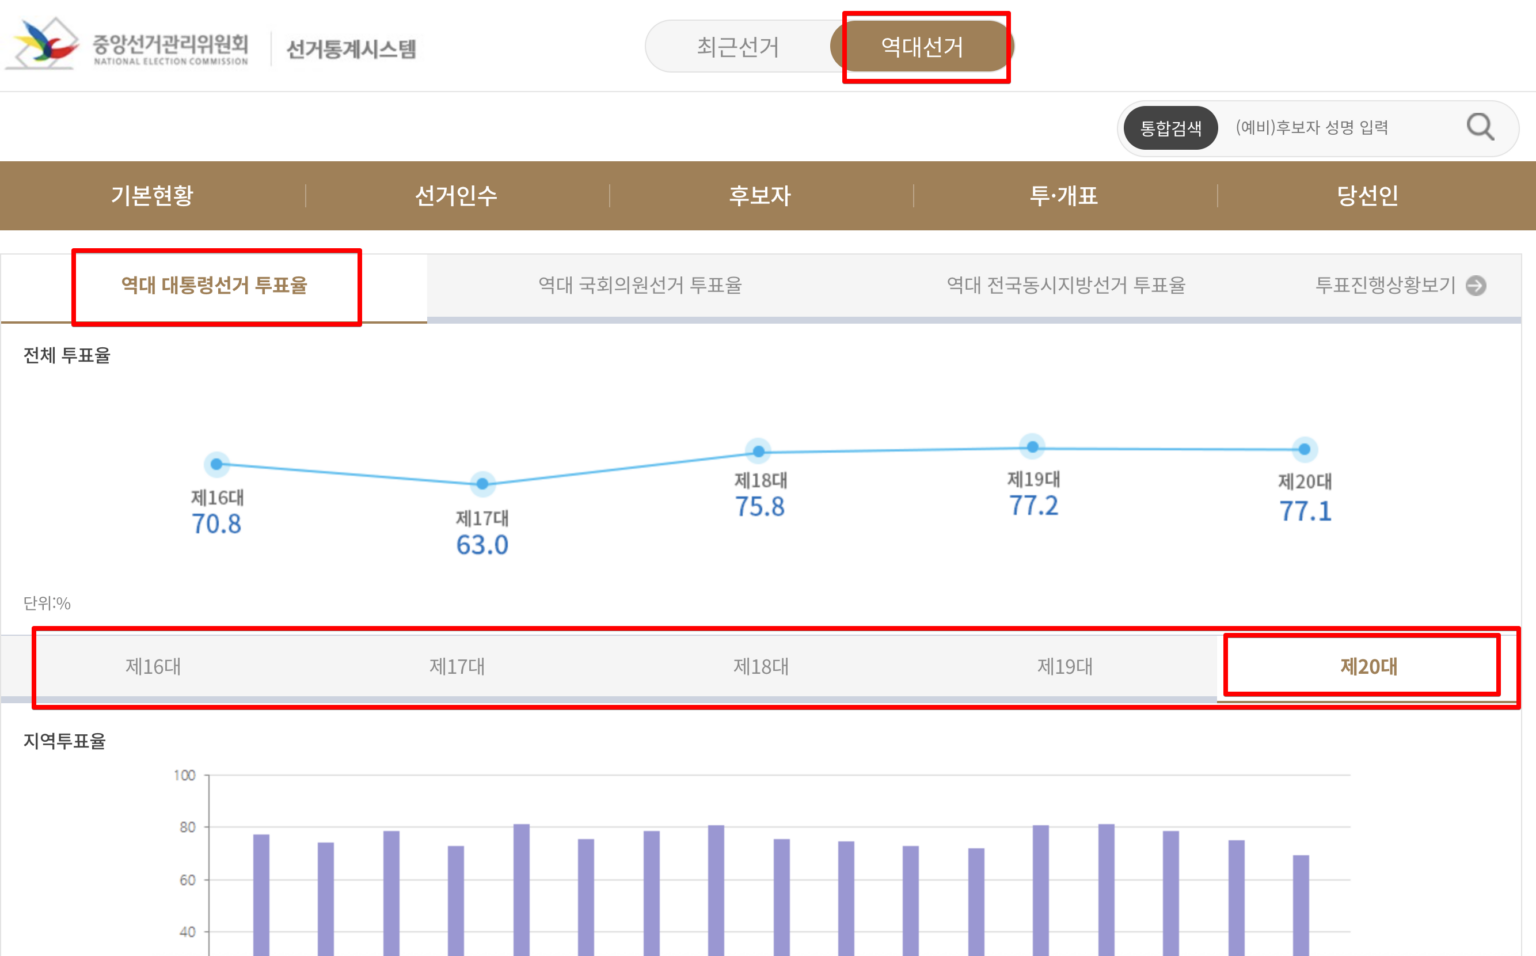1536x956 pixels.
Task: Open 투표진행상황보기 link
Action: coord(1385,285)
